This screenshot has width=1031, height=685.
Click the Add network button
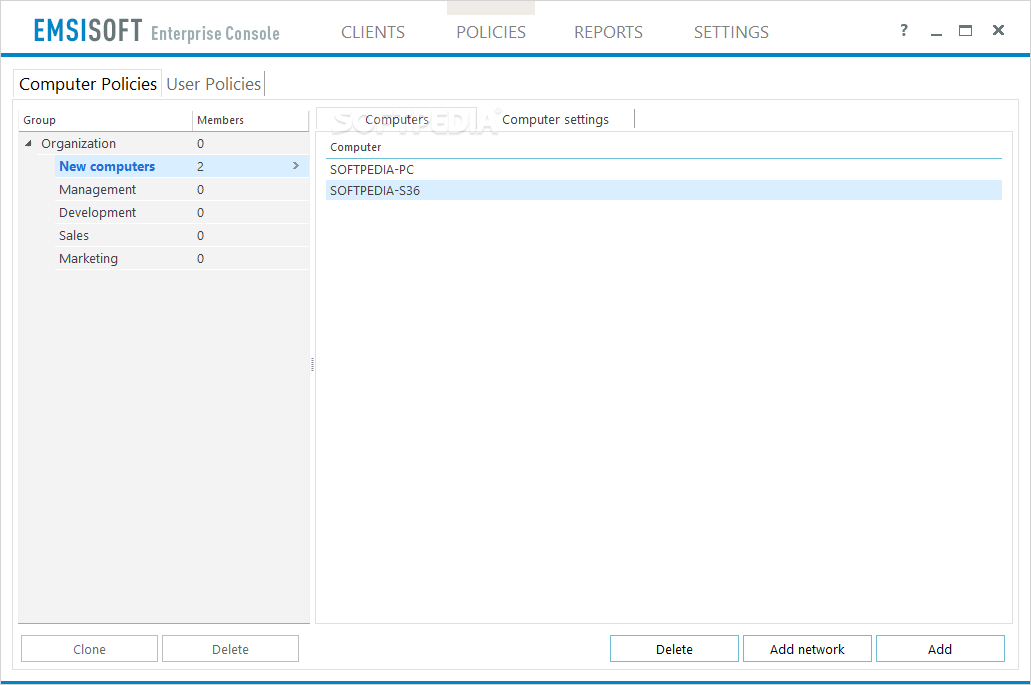pos(807,649)
